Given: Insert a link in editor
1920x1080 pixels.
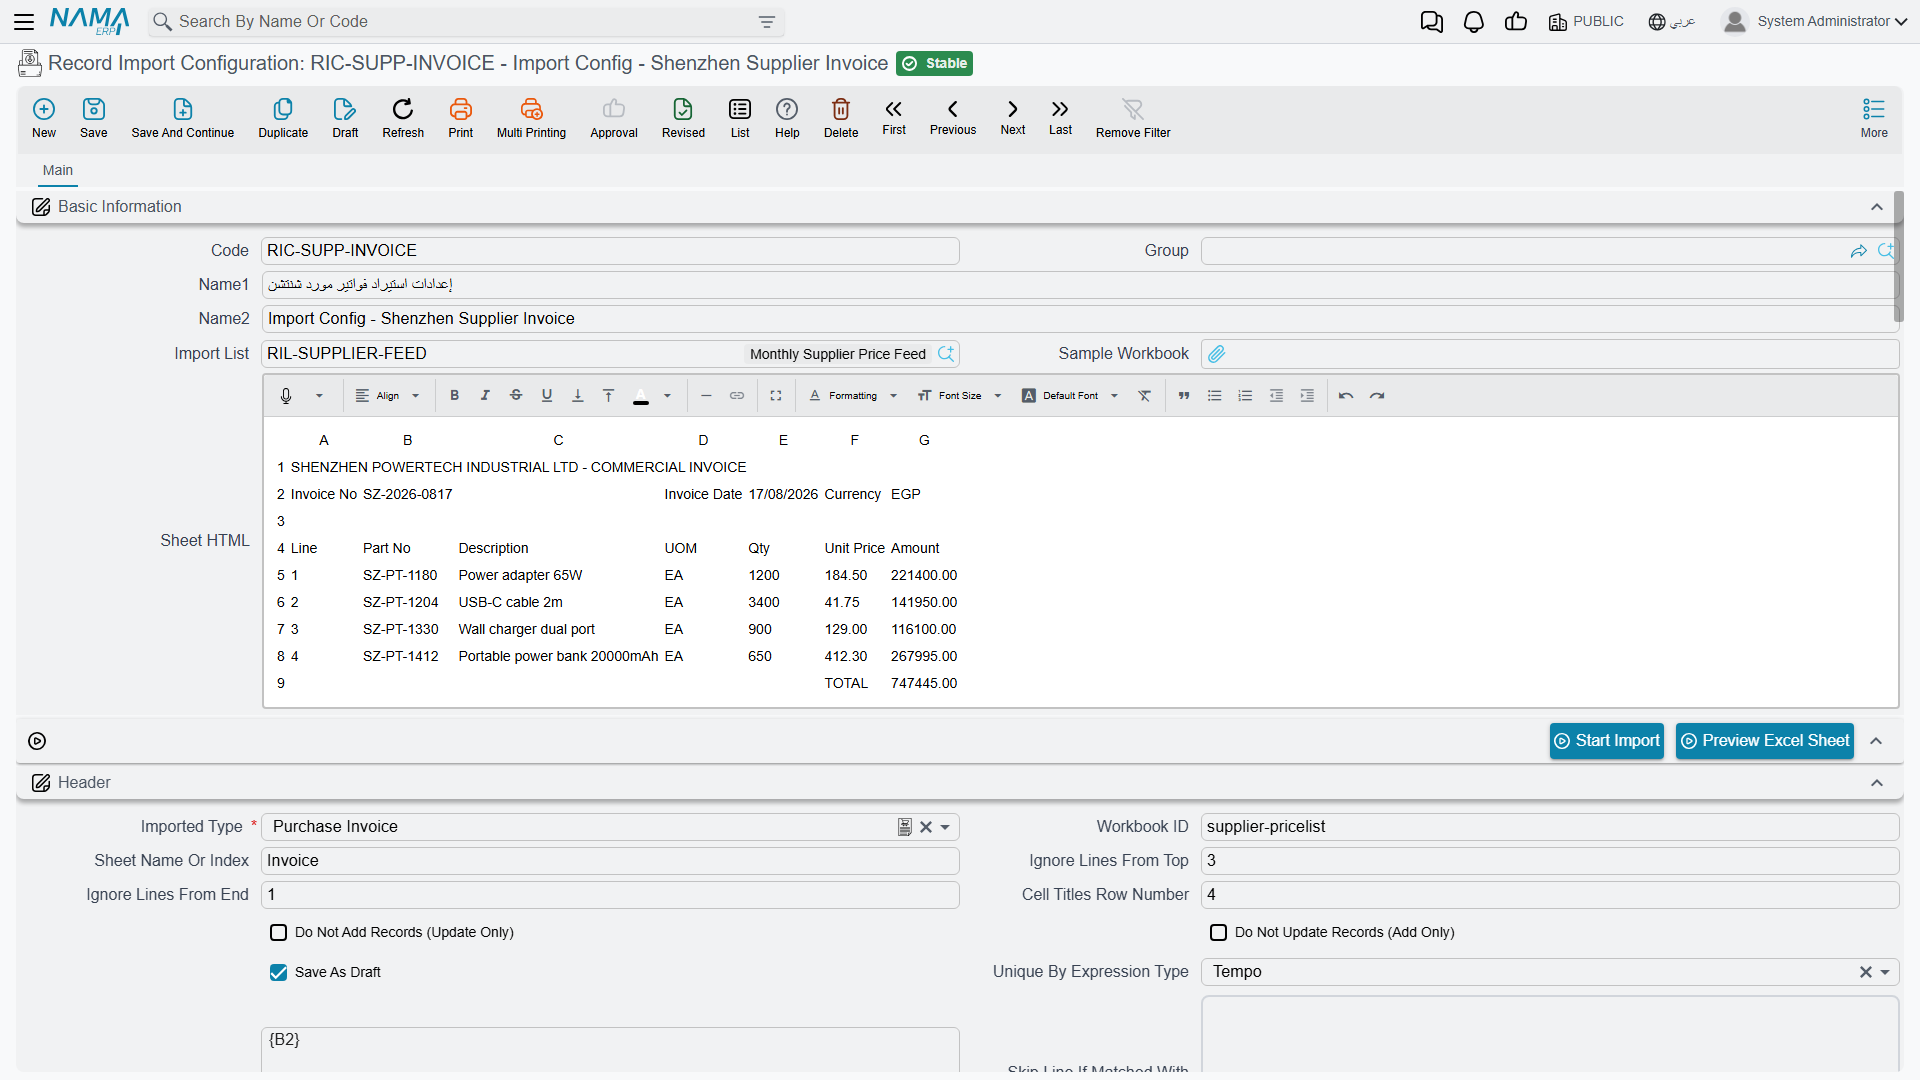Looking at the screenshot, I should [737, 396].
